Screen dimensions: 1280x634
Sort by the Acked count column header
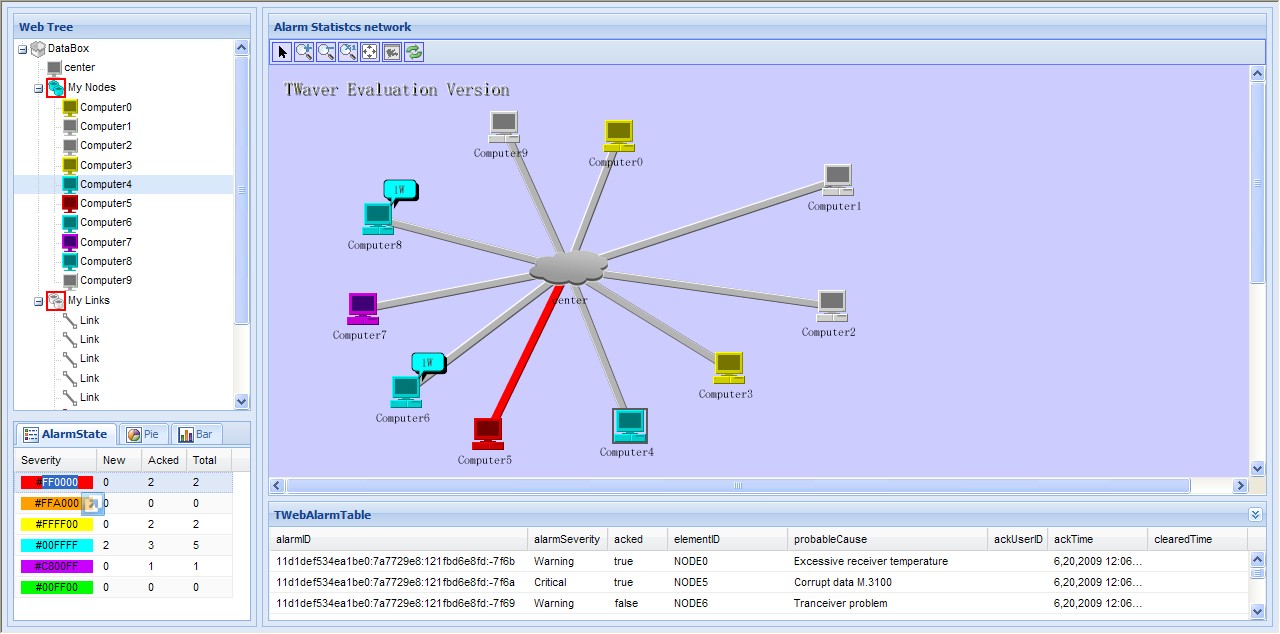click(164, 461)
